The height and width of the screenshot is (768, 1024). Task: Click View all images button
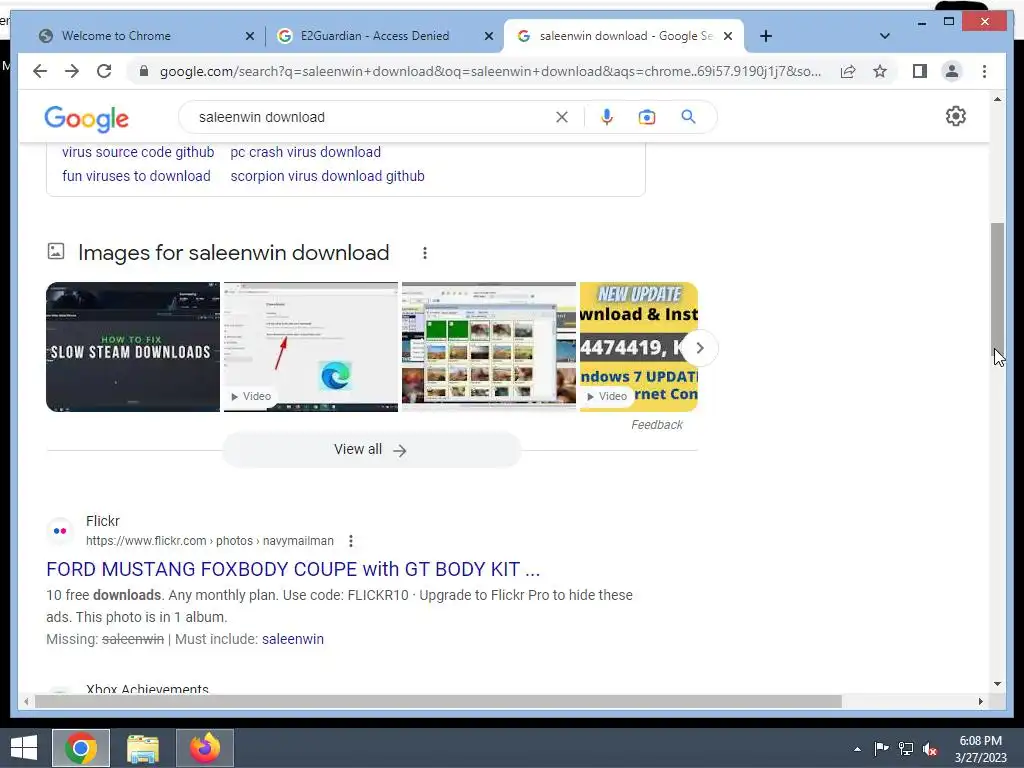pos(372,449)
